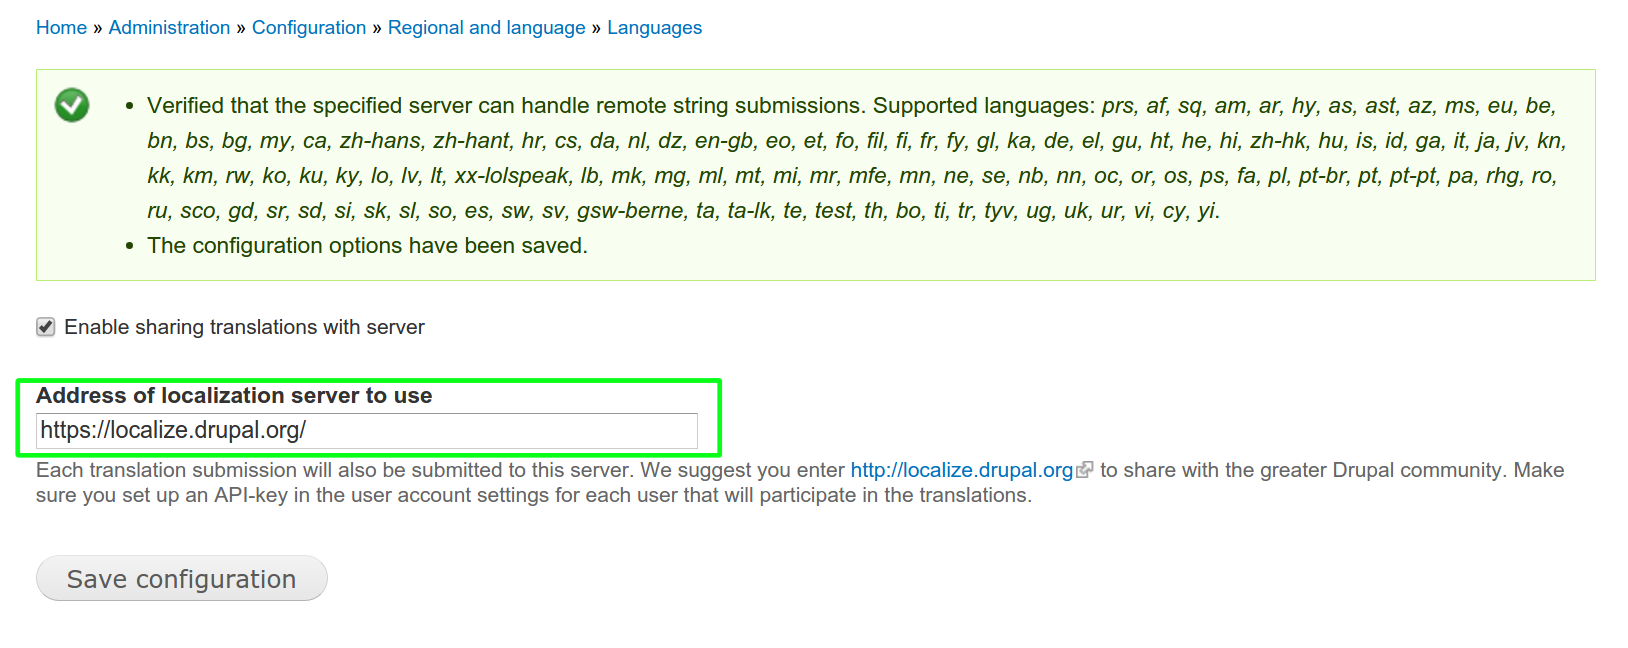Follow the http://localize.drupal.org link
This screenshot has height=648, width=1628.
(961, 470)
